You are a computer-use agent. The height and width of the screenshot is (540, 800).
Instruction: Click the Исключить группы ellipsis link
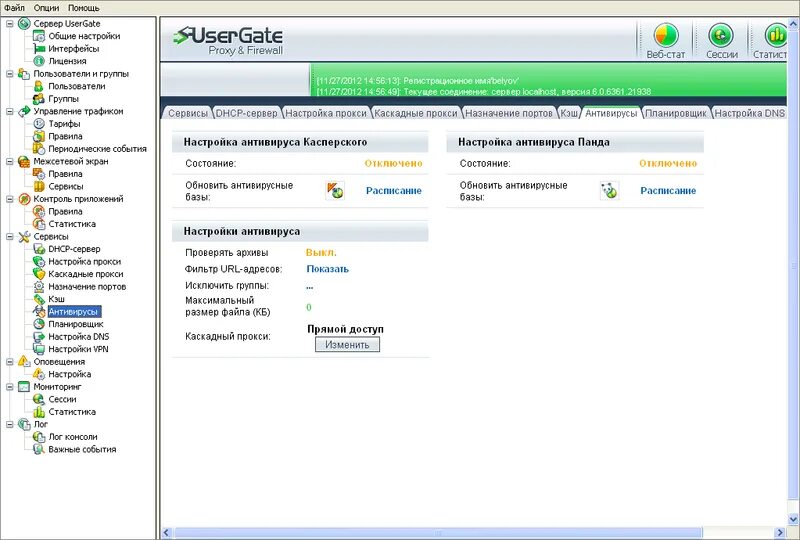(x=310, y=286)
